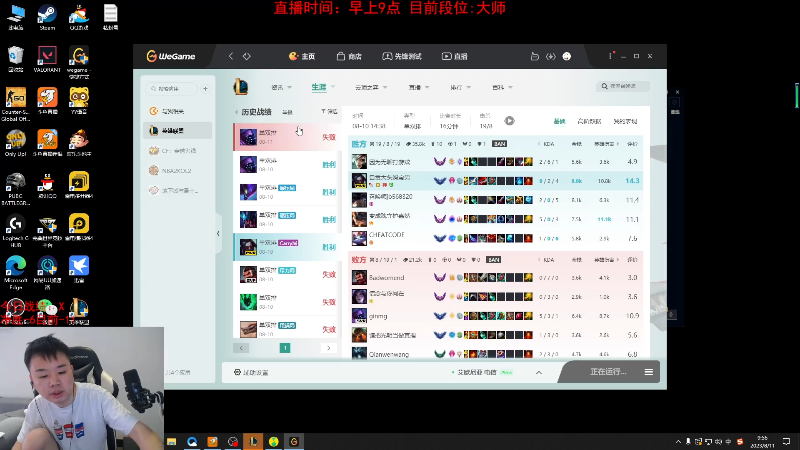Screen dimensions: 800x450
Task: Open the Steam desktop icon
Action: pos(47,17)
